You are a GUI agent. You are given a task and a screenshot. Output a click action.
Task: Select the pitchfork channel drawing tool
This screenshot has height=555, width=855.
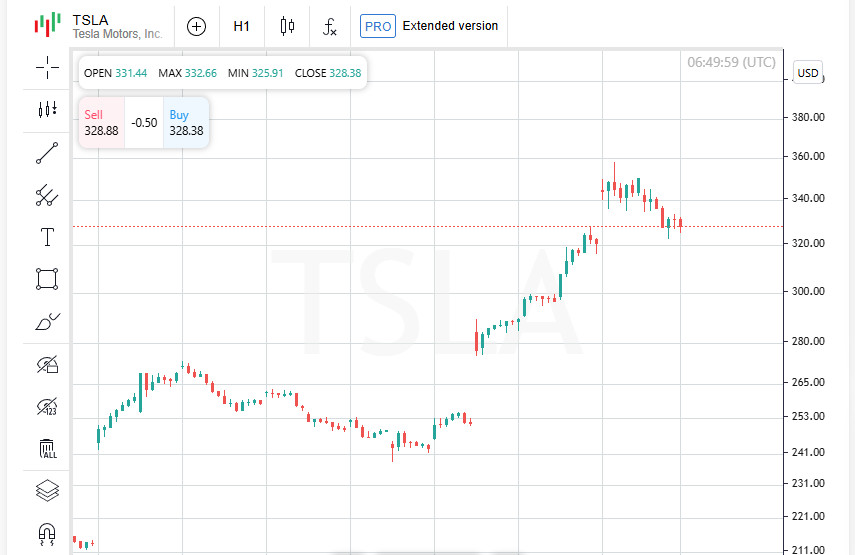point(47,195)
